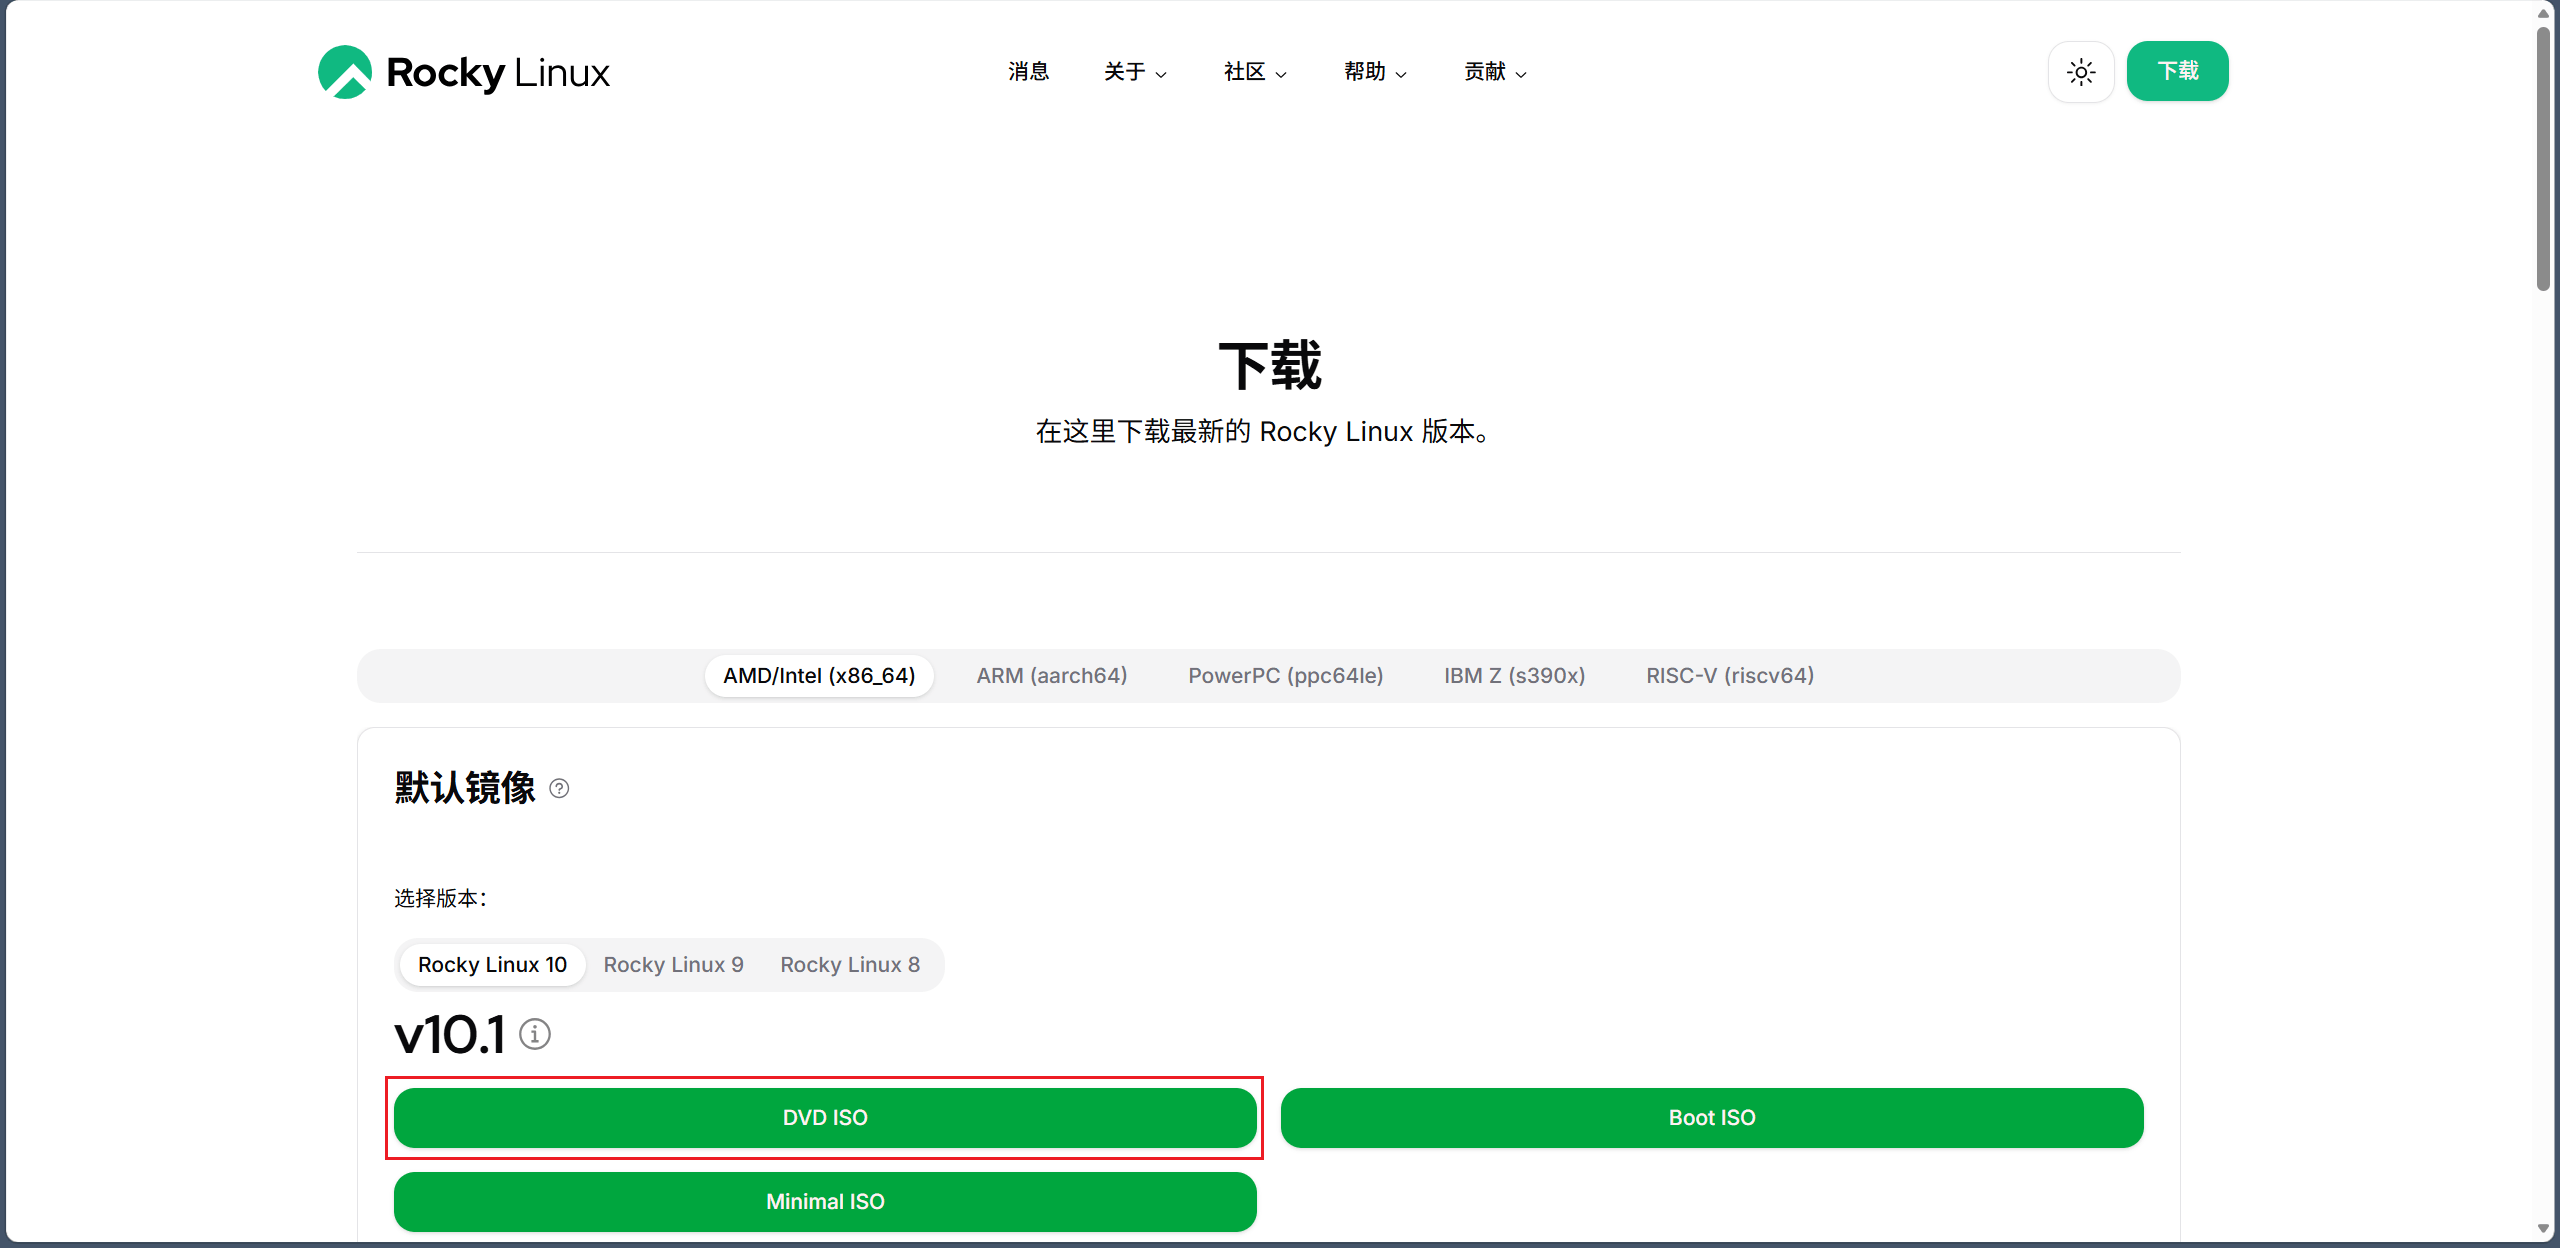Click the v10.1 version number text
The height and width of the screenshot is (1248, 2560).
click(450, 1034)
